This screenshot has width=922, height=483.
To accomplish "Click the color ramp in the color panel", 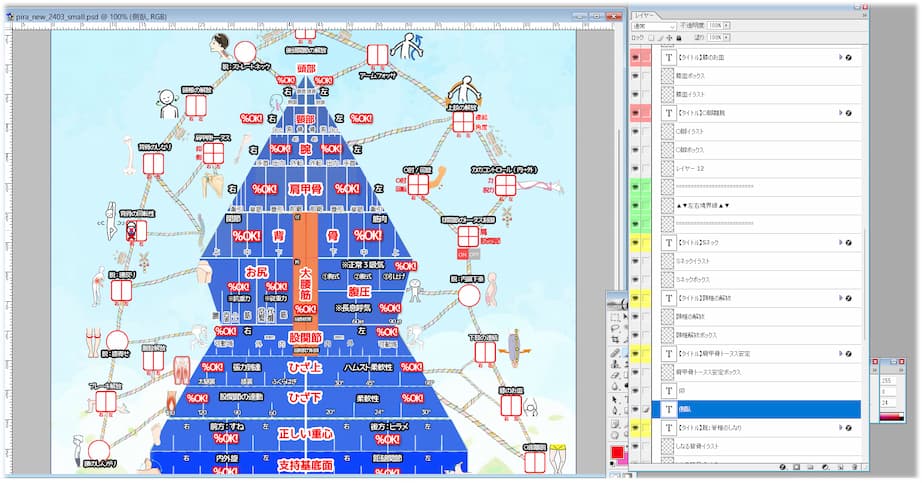I will point(890,416).
